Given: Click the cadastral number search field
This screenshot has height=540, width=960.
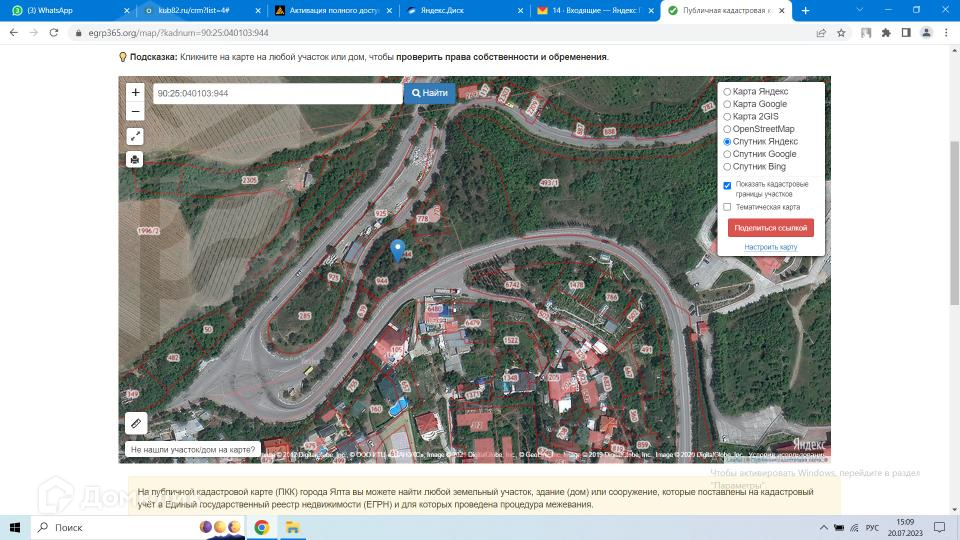Looking at the screenshot, I should pos(276,93).
